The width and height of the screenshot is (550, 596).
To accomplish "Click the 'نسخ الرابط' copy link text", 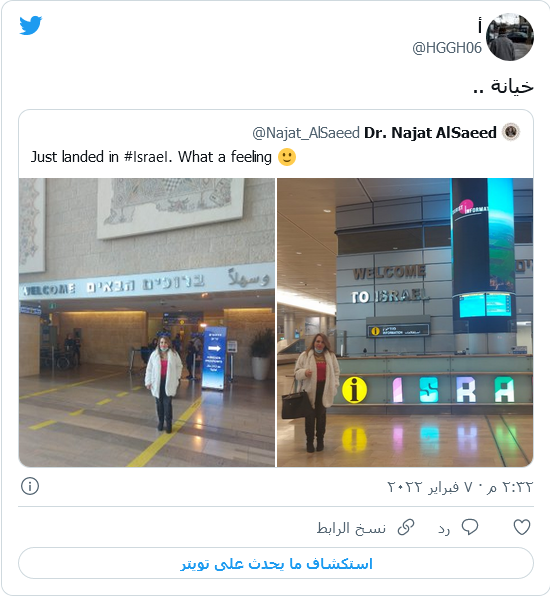I will tap(351, 528).
